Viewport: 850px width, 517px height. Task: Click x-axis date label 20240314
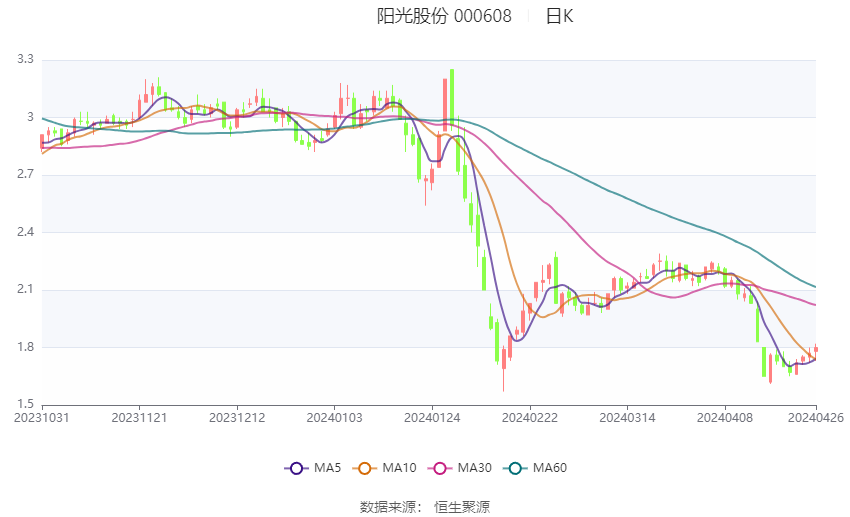[627, 418]
